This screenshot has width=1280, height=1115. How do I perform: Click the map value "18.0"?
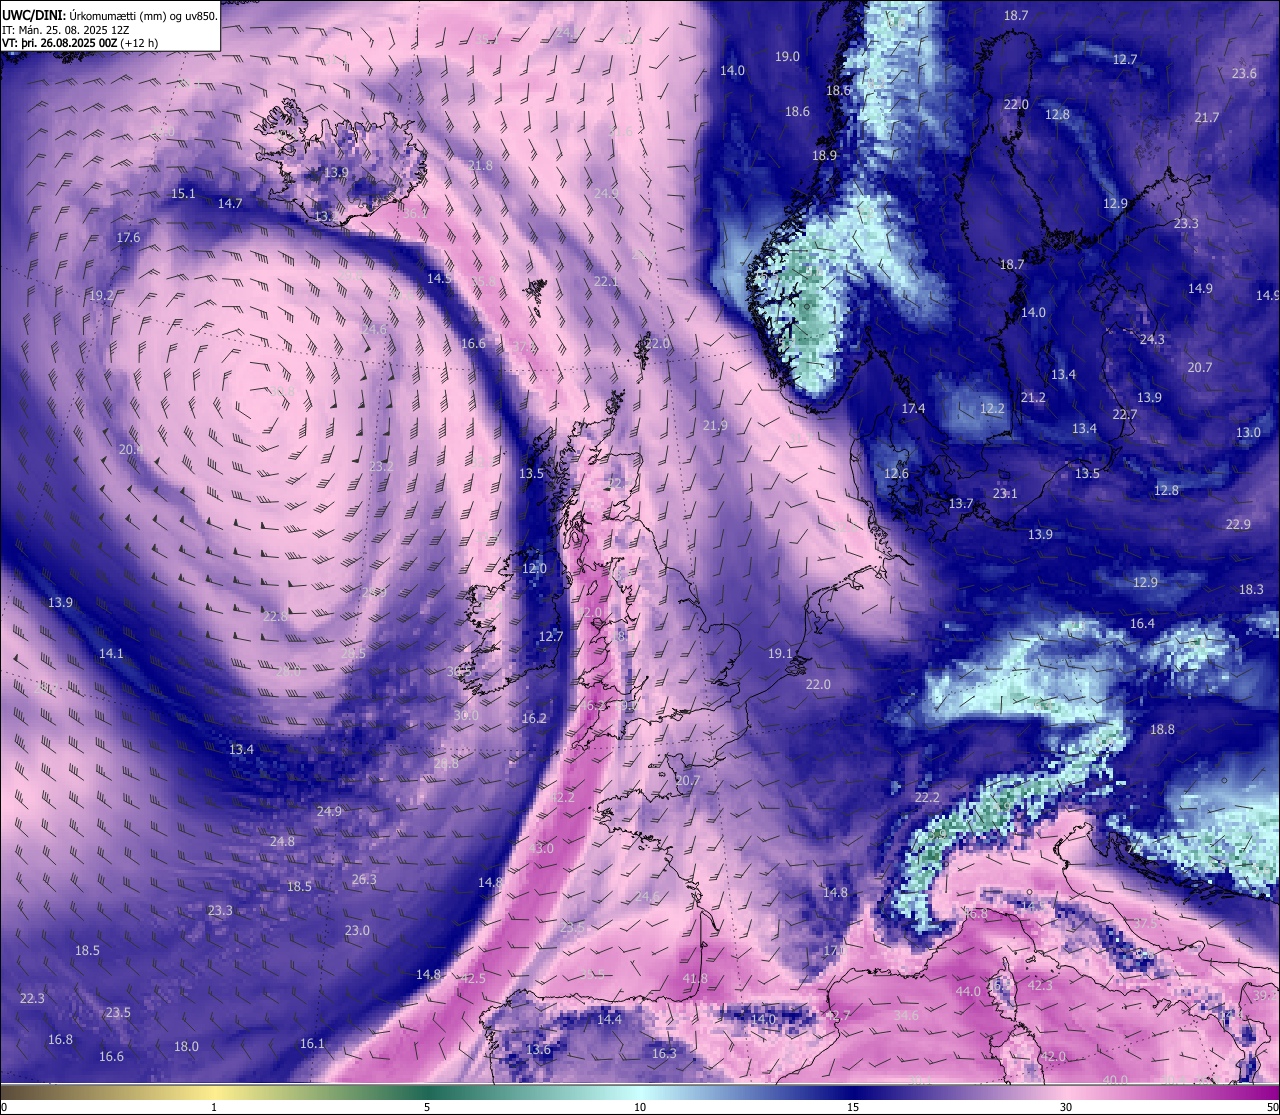186,1047
